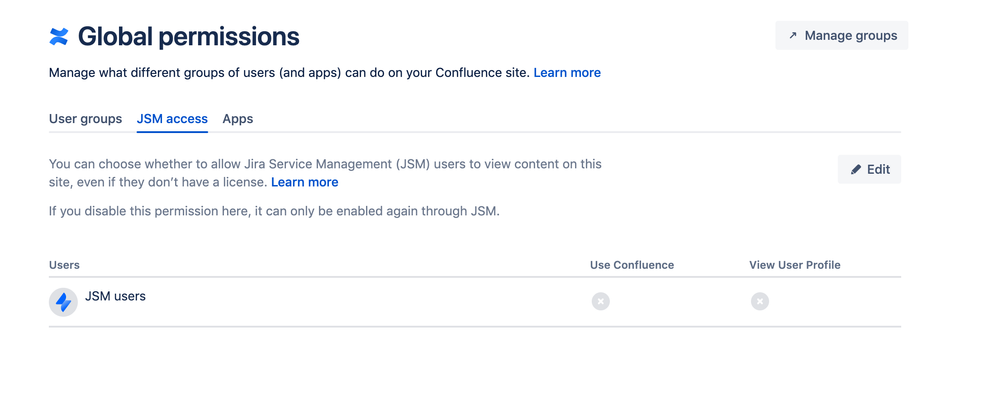
Task: Click the Users column header
Action: 64,265
